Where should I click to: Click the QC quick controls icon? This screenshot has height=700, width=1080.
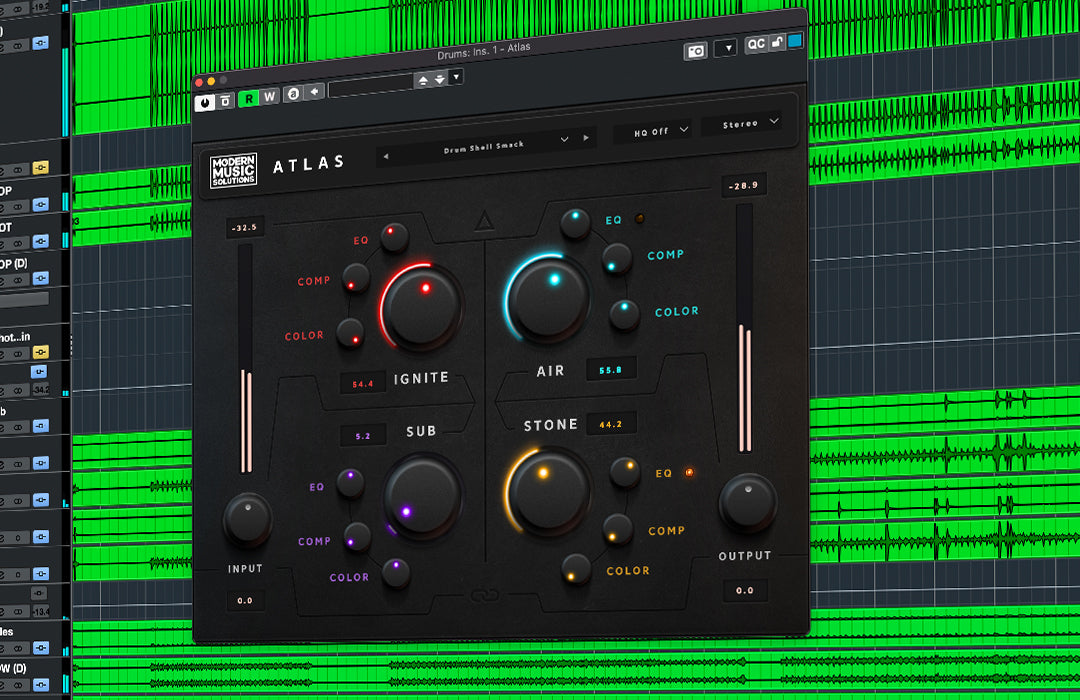(755, 44)
